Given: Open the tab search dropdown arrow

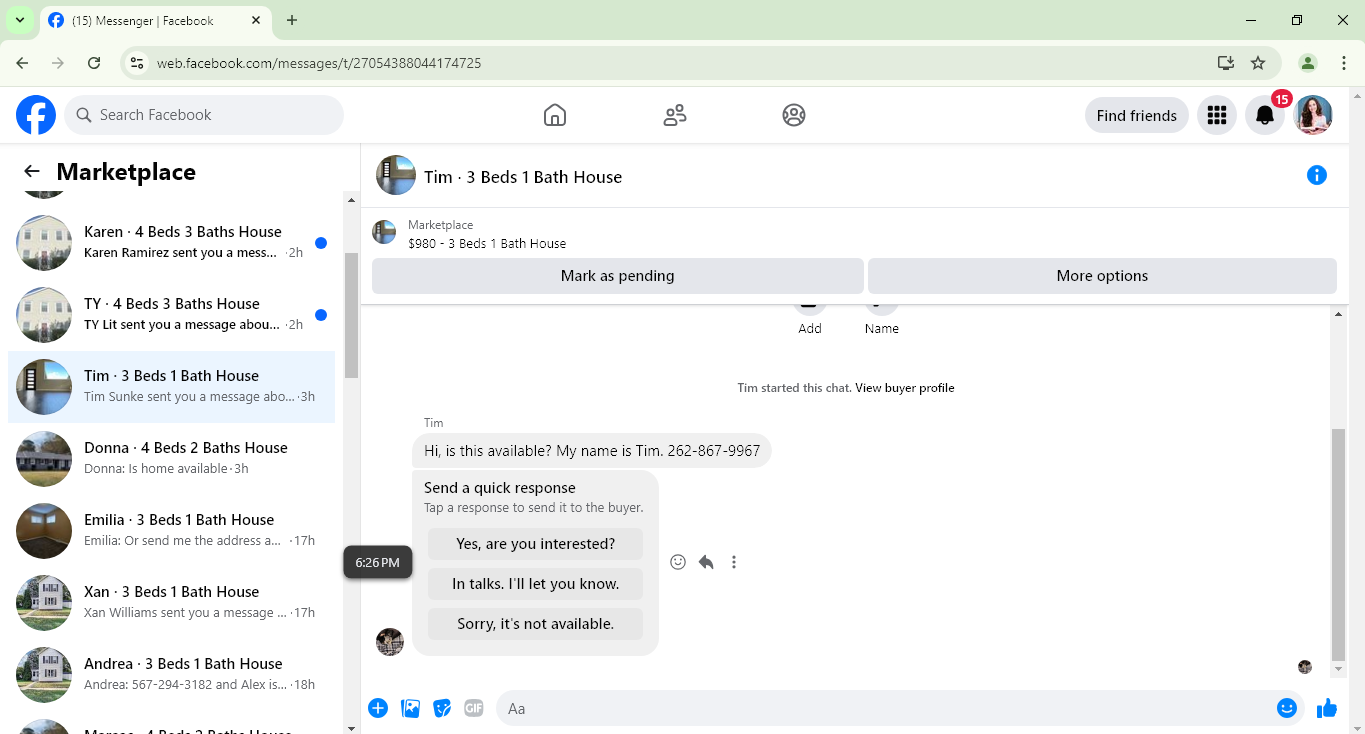Looking at the screenshot, I should pyautogui.click(x=19, y=20).
